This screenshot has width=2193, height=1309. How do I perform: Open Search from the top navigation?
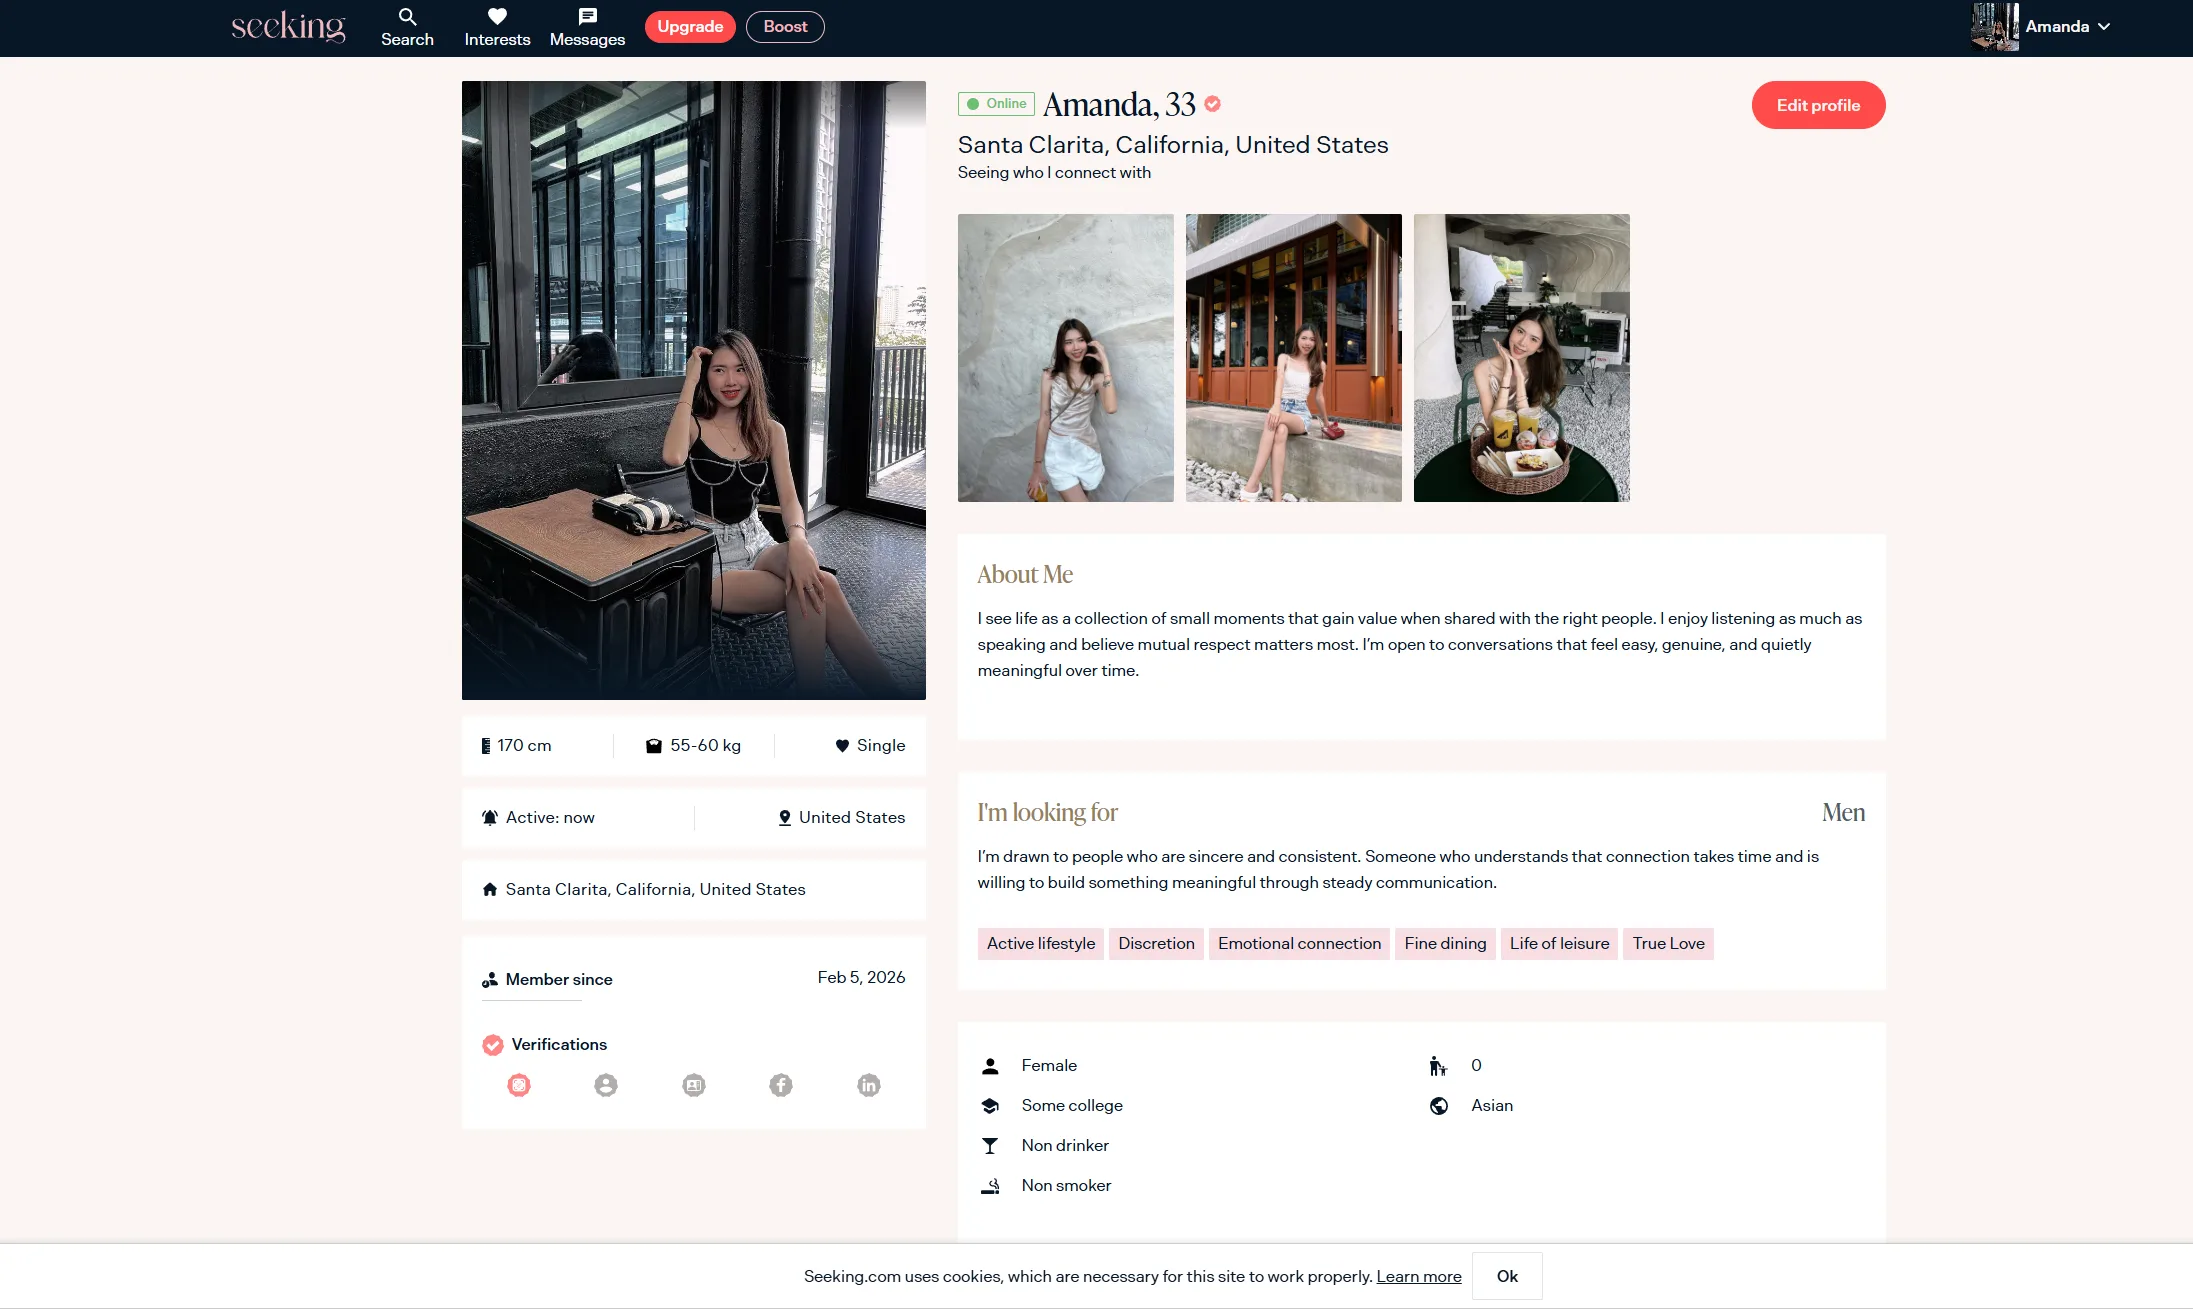point(407,27)
